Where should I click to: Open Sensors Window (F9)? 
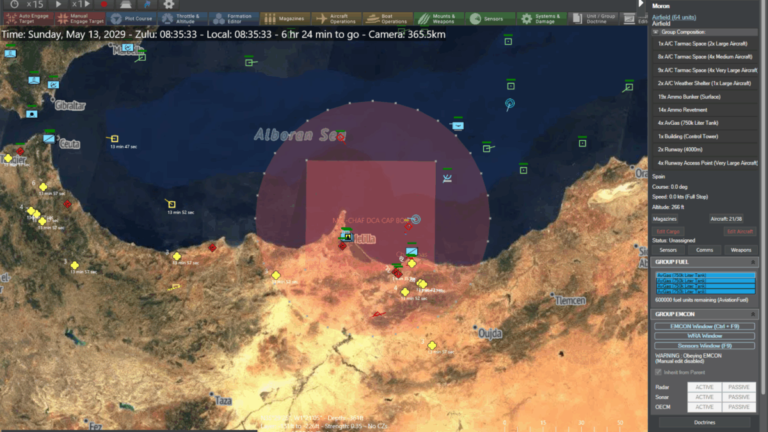pos(704,346)
